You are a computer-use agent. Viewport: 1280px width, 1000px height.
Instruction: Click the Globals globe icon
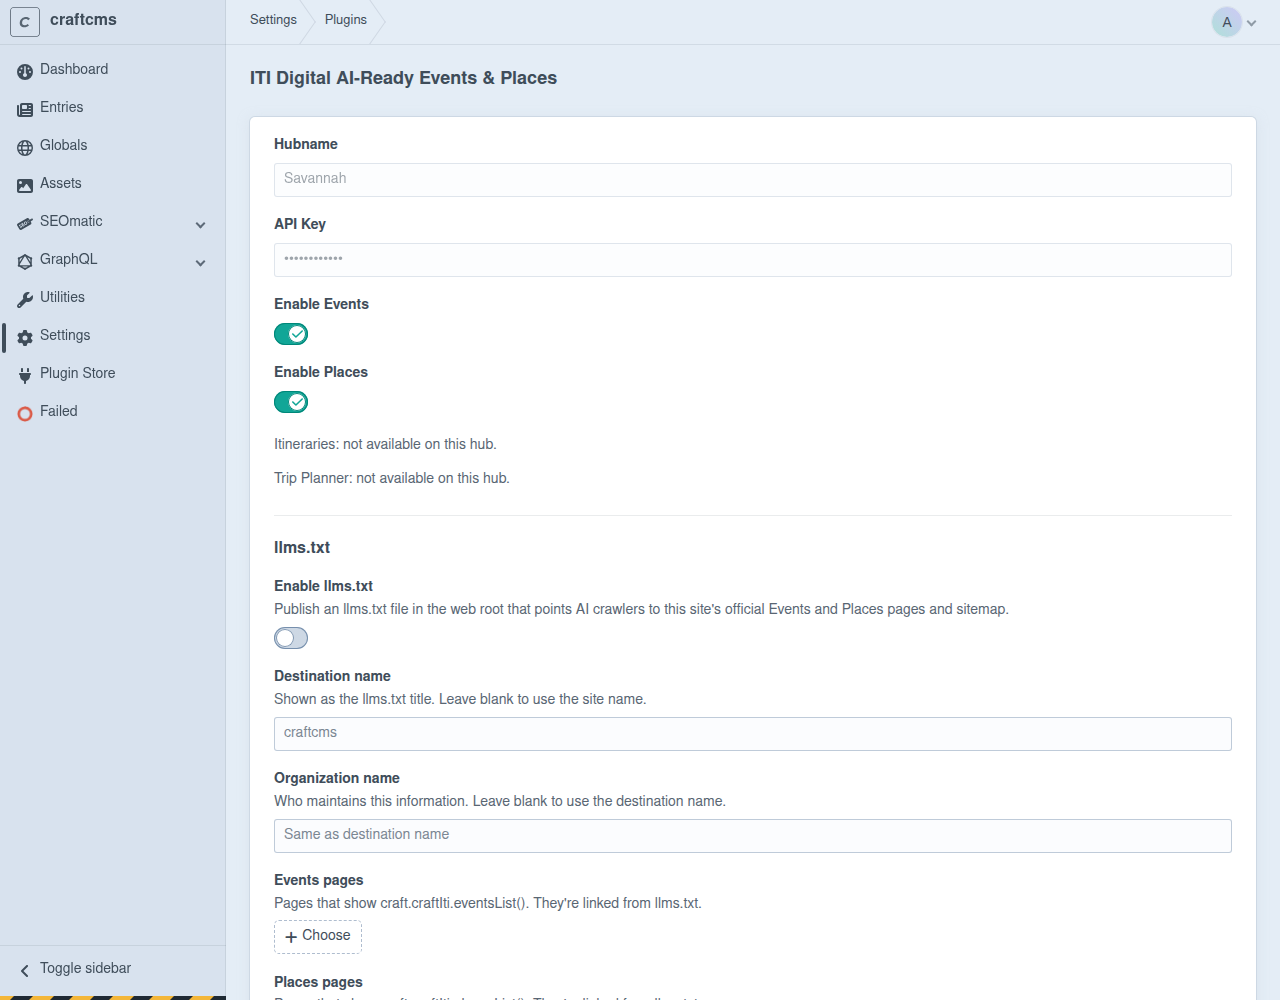pyautogui.click(x=25, y=147)
